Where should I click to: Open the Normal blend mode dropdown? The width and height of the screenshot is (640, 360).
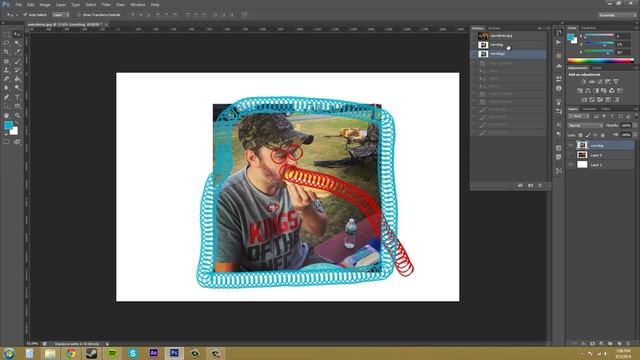pos(586,126)
